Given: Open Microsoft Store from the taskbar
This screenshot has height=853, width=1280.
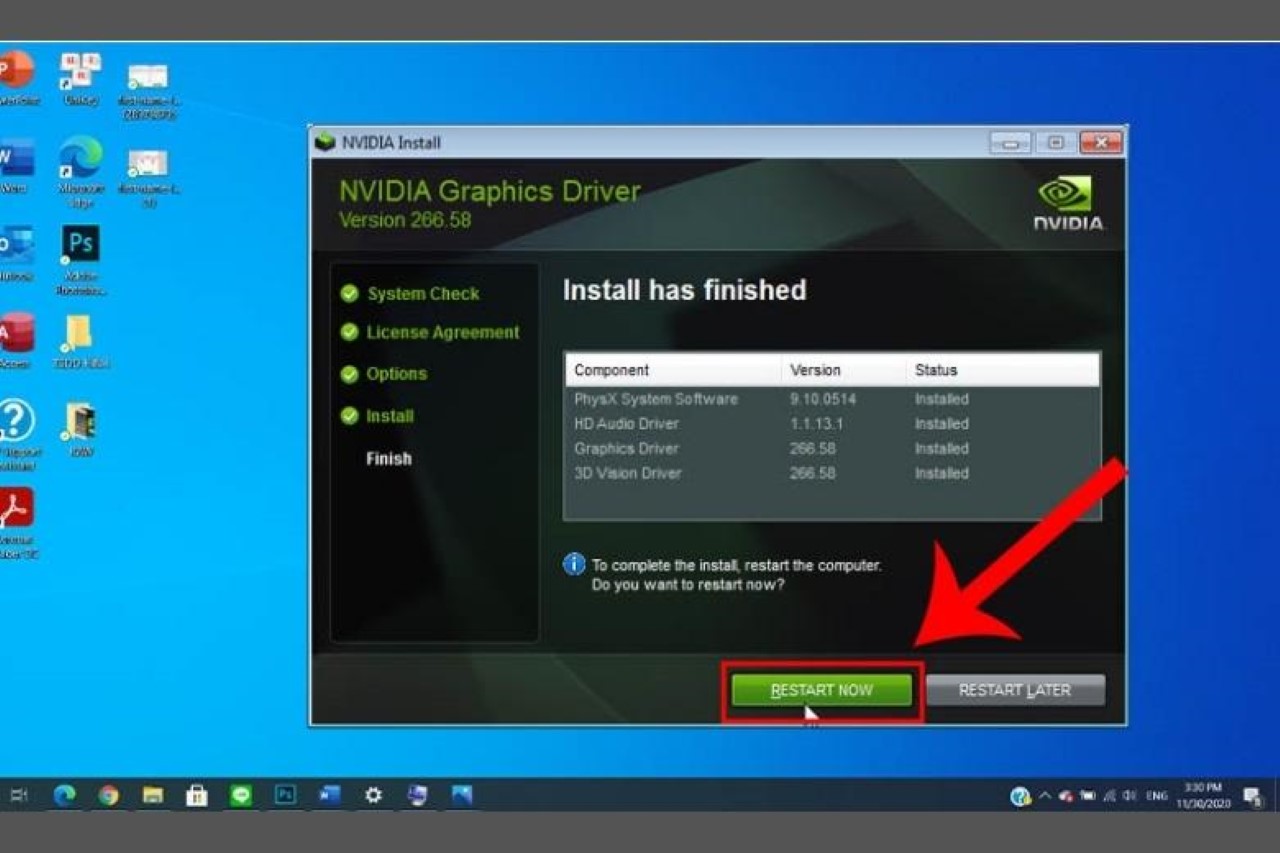Looking at the screenshot, I should pos(197,796).
